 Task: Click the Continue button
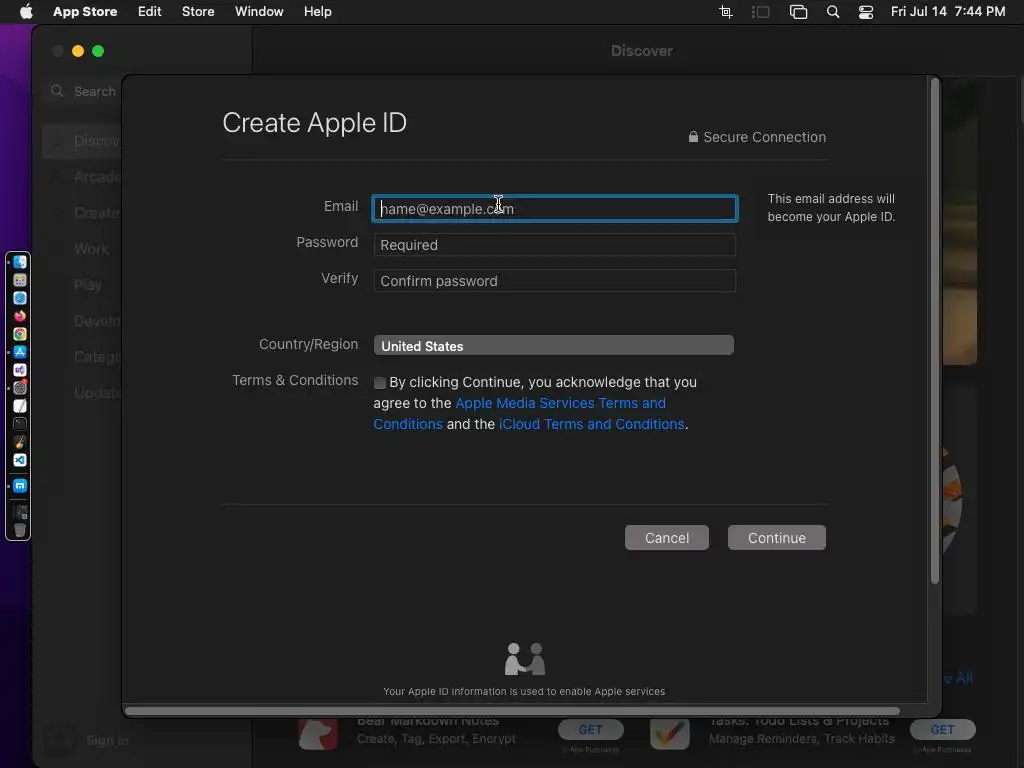(x=776, y=537)
